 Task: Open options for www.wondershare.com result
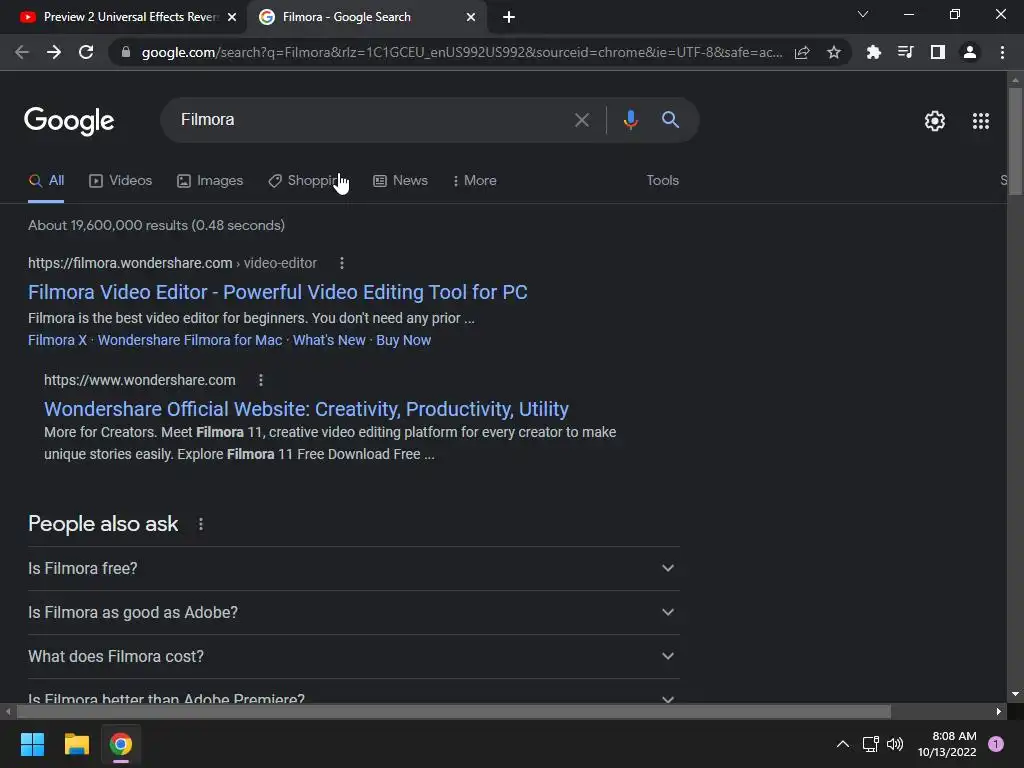(261, 380)
